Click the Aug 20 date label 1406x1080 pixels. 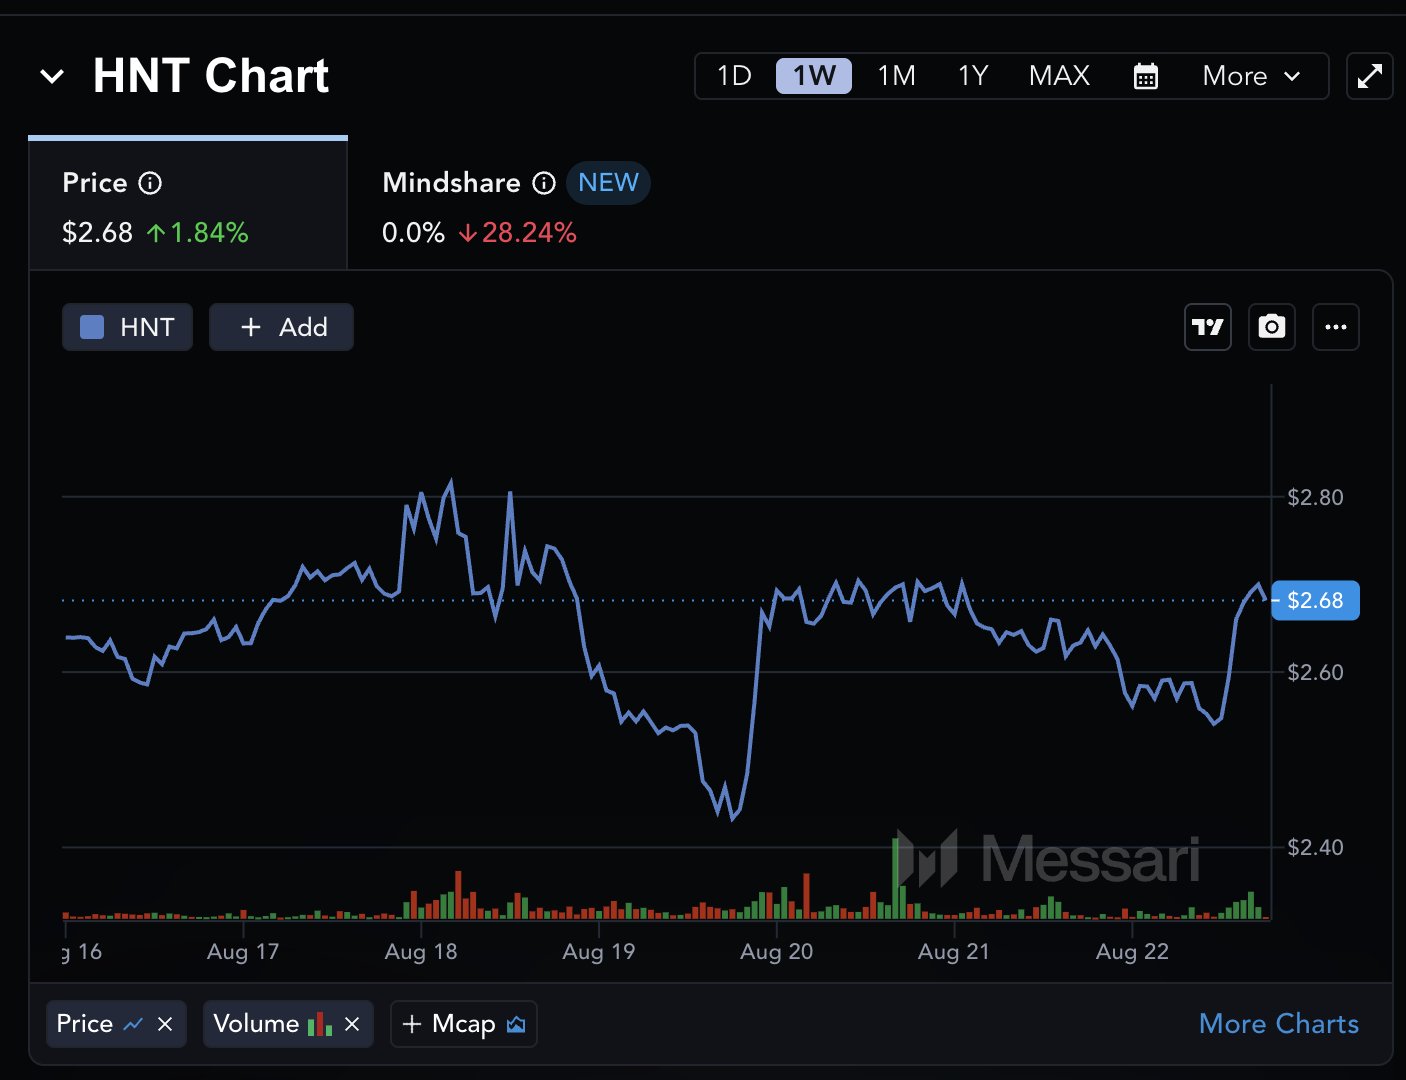777,952
